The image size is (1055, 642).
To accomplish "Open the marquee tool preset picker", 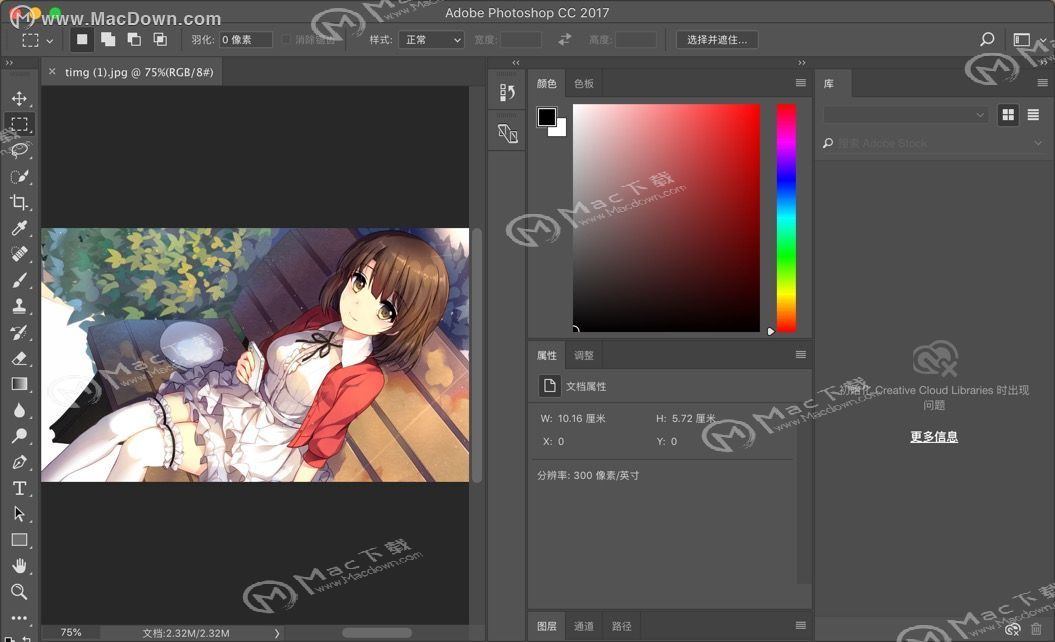I will click(x=50, y=40).
